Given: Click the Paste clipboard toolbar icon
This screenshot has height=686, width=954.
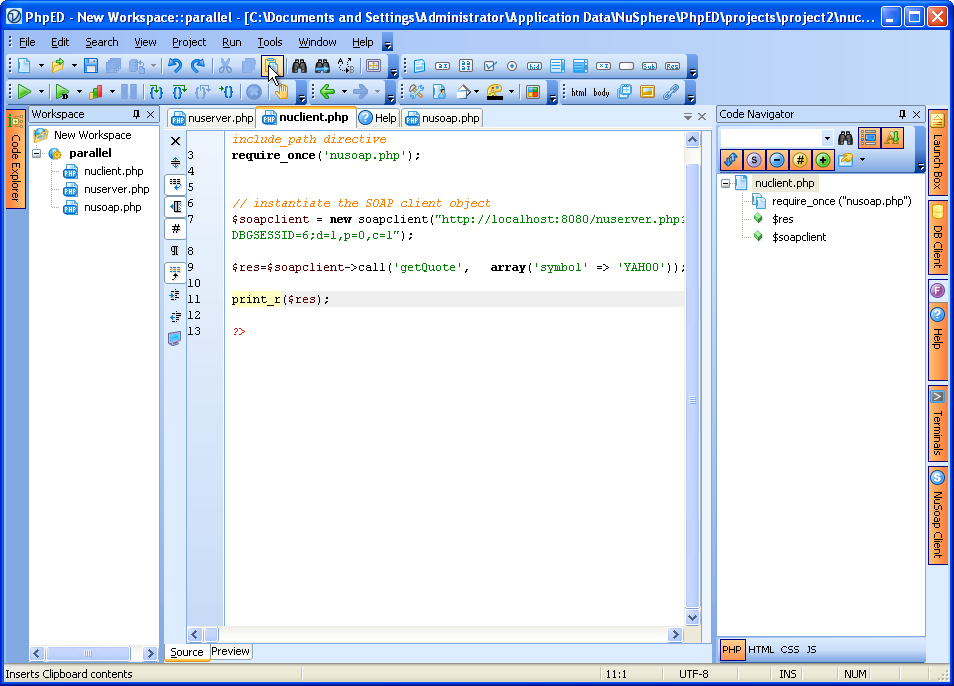Looking at the screenshot, I should (x=272, y=66).
